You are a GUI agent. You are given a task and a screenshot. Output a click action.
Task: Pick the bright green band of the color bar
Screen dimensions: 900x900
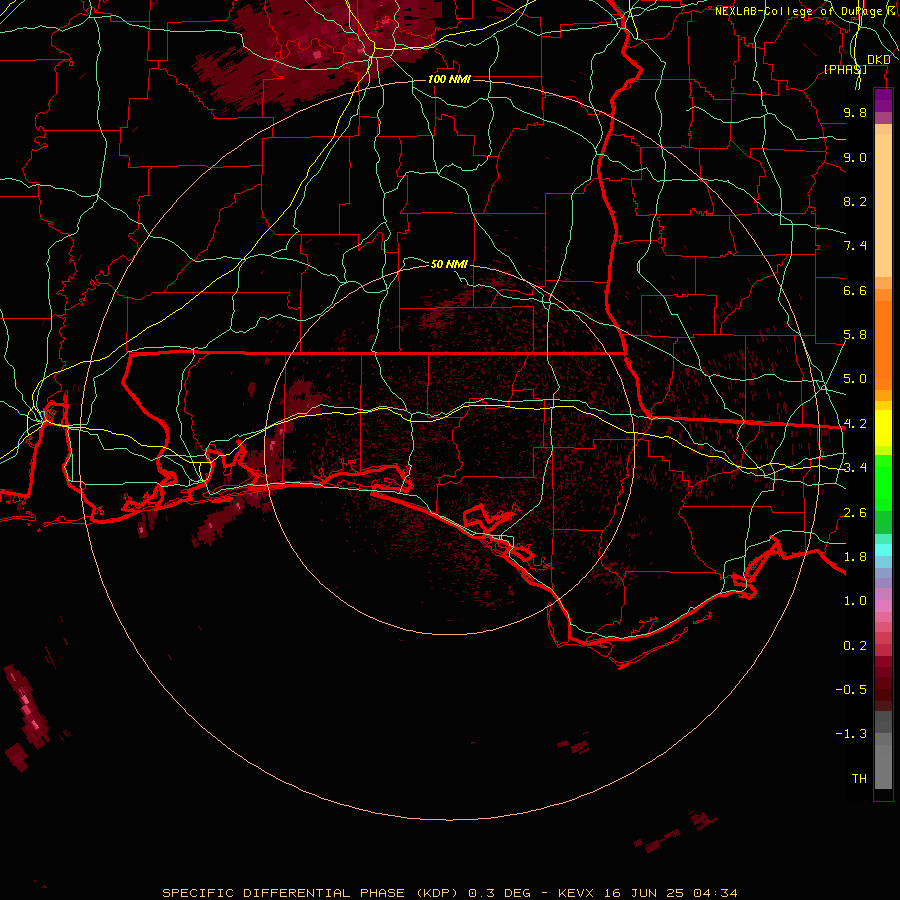click(x=883, y=482)
